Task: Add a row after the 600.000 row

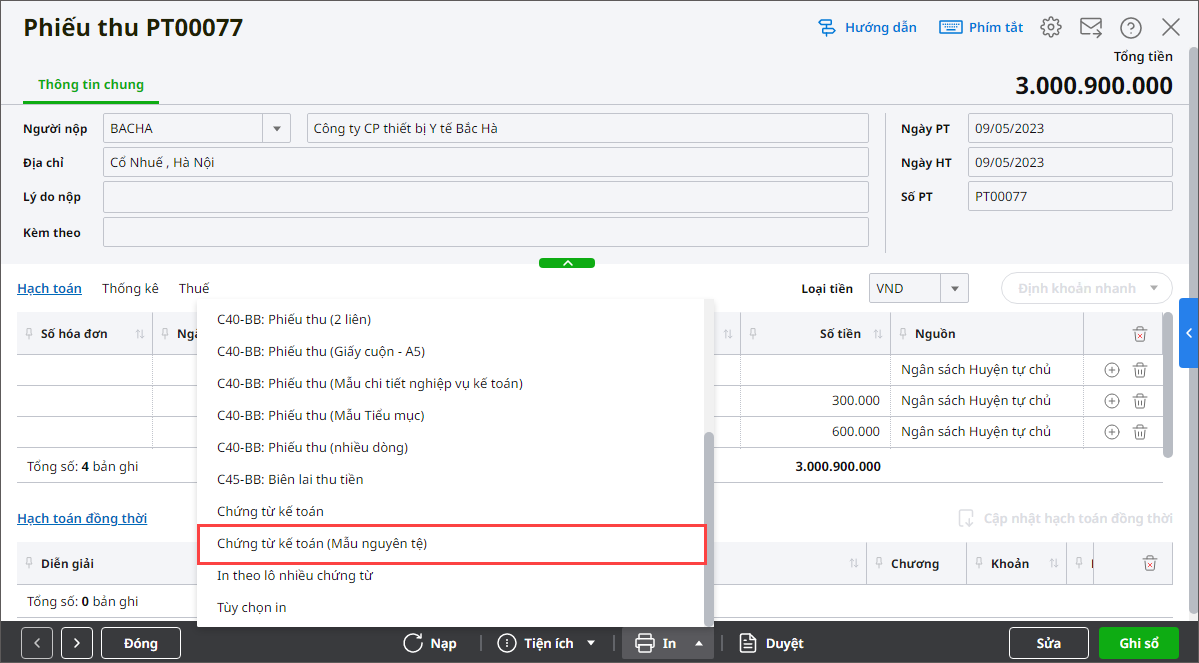Action: (1112, 432)
